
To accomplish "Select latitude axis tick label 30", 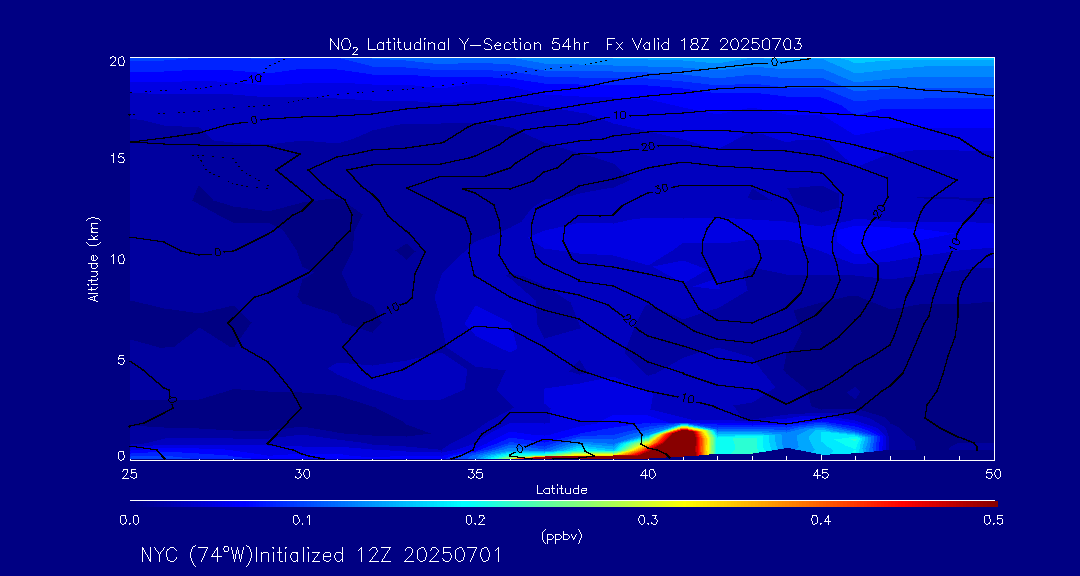I will tap(302, 474).
